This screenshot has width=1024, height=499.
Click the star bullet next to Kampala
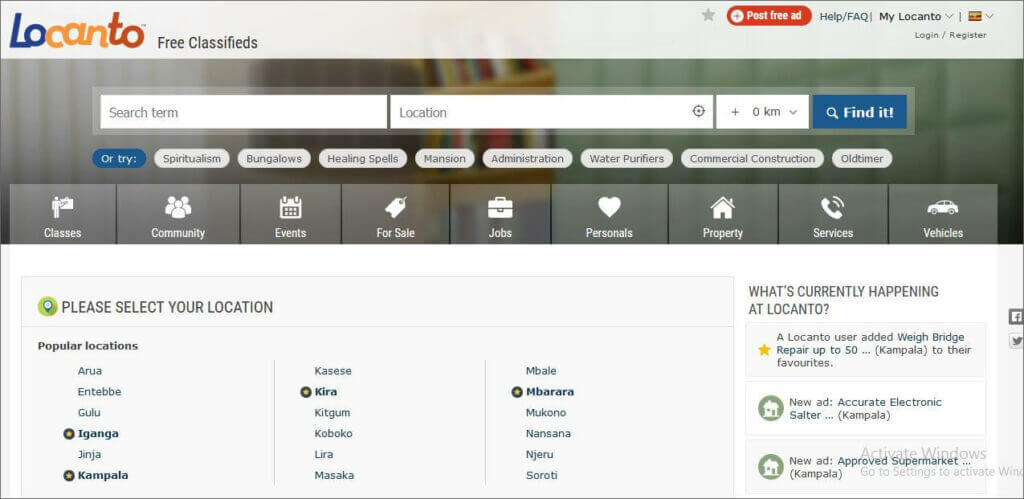click(x=69, y=475)
